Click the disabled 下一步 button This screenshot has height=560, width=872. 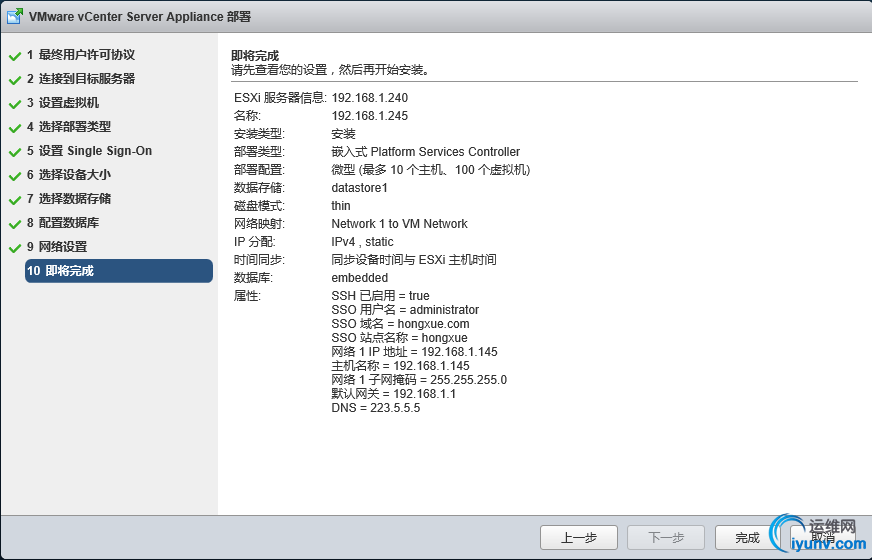click(x=666, y=537)
